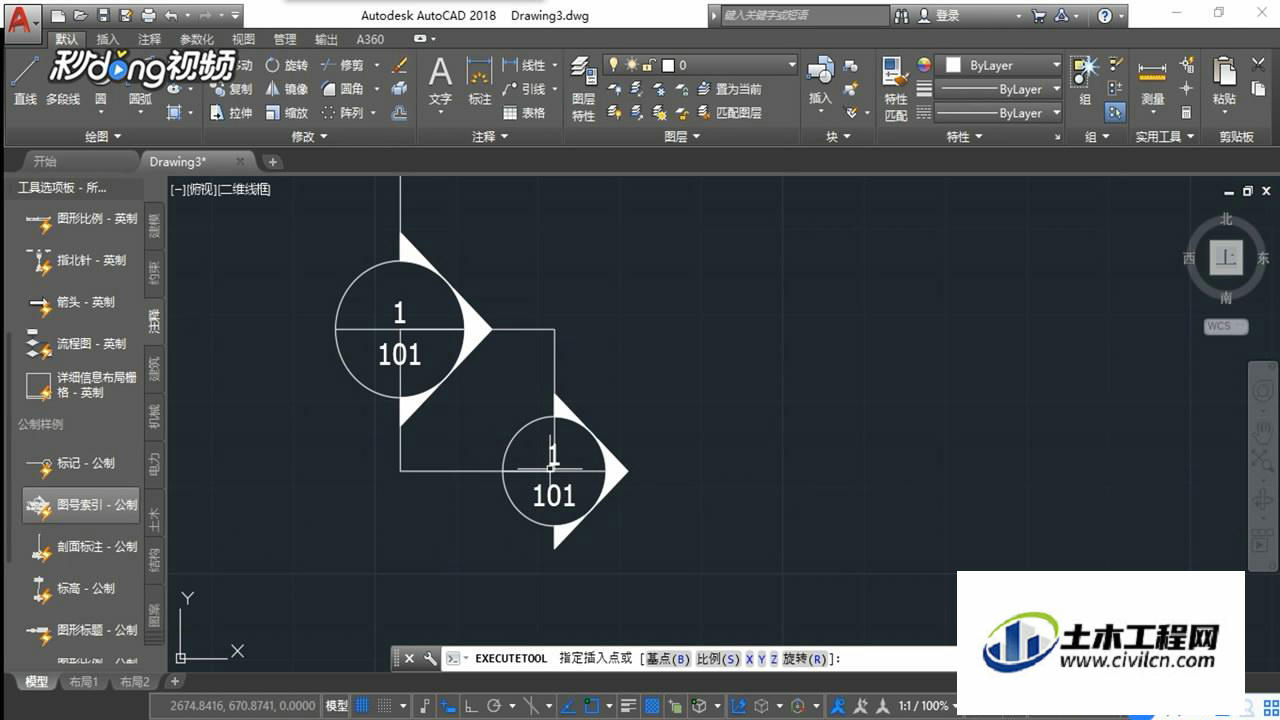Toggle selection cycling in the status bar
This screenshot has width=1280, height=720.
[x=674, y=706]
